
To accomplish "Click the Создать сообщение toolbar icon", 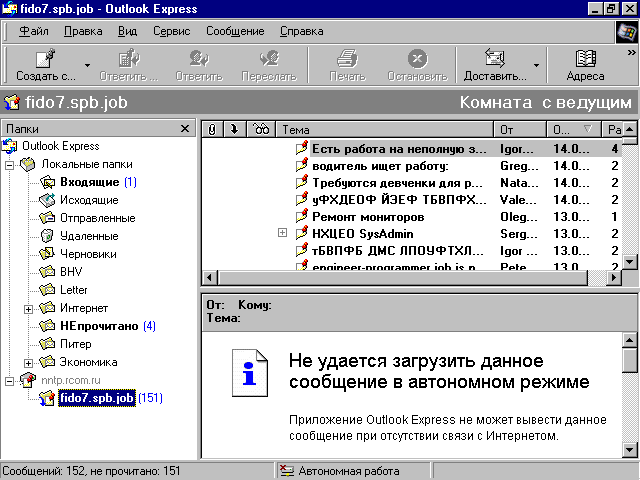I will pyautogui.click(x=45, y=59).
